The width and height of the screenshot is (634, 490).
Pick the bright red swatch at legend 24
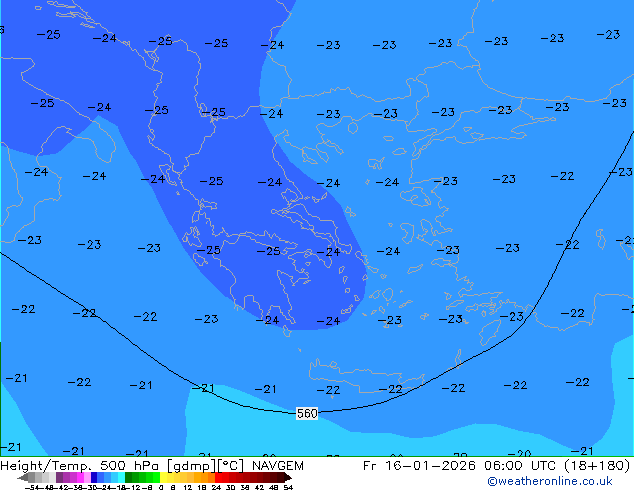click(218, 477)
